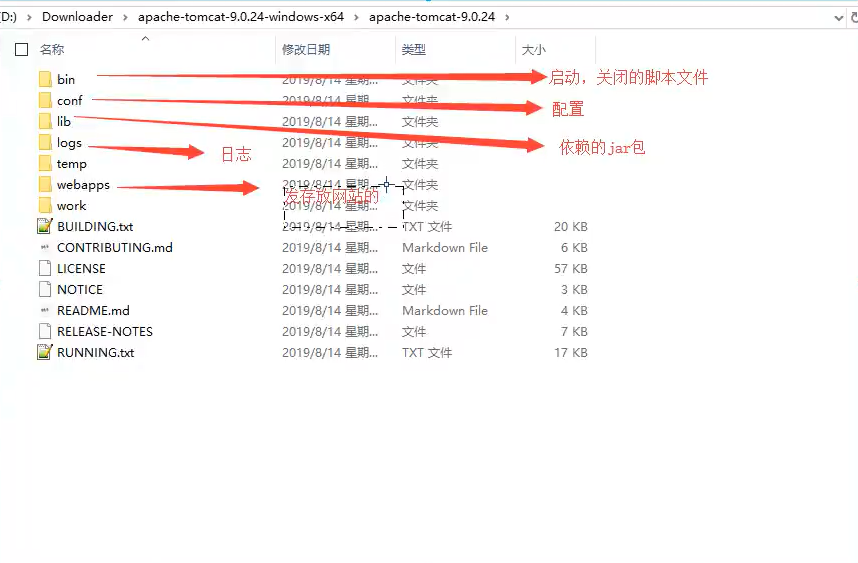The height and width of the screenshot is (563, 858).
Task: Select the RUNNING.txt file icon
Action: point(44,352)
